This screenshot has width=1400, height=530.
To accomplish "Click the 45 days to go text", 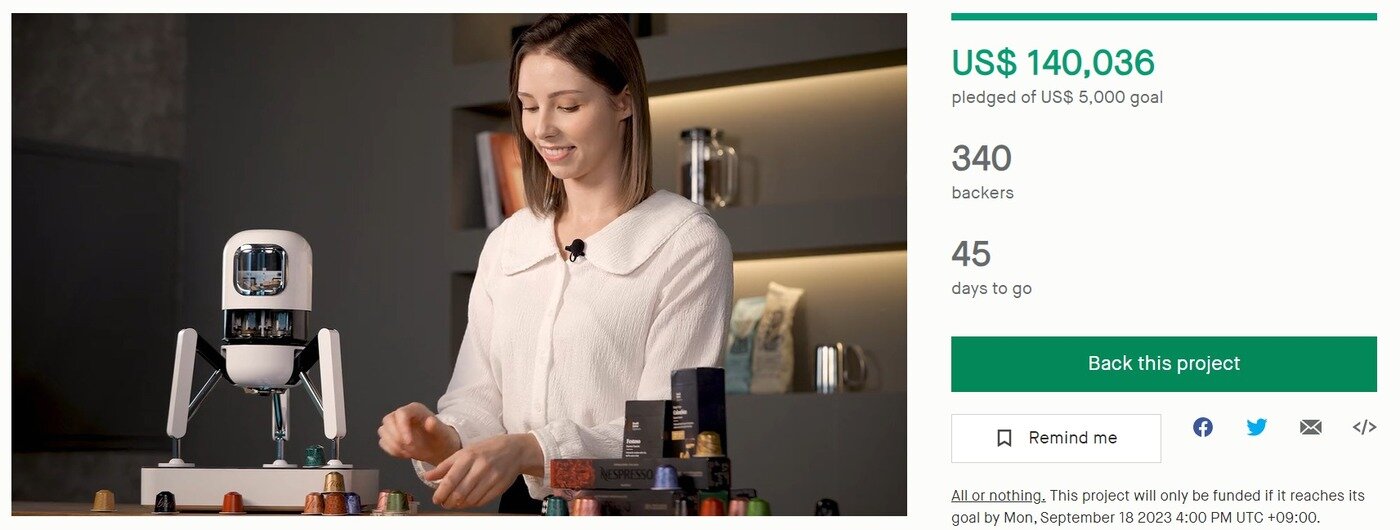I will (x=991, y=268).
